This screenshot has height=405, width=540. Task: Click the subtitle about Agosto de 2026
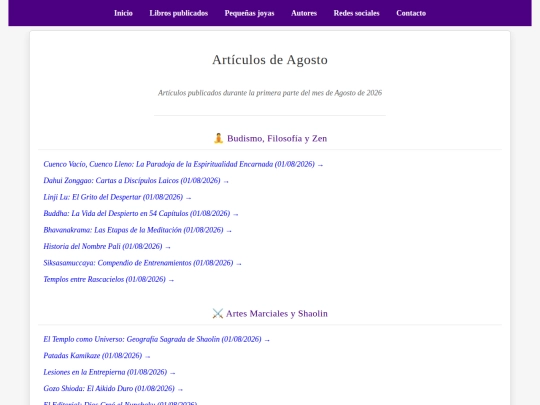(x=270, y=93)
